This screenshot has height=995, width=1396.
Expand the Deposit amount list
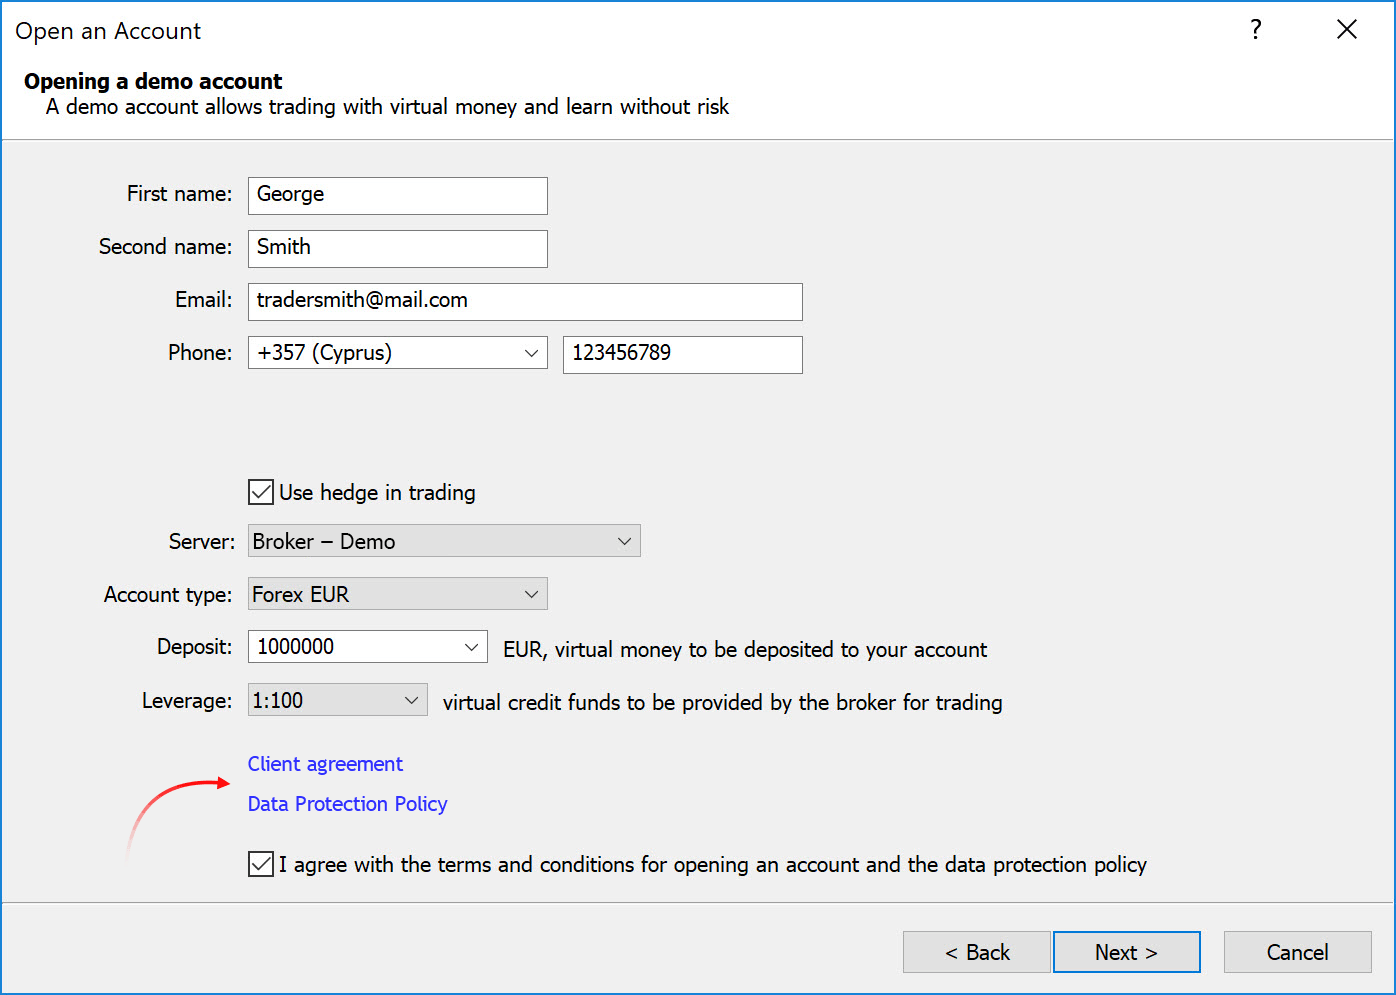(470, 646)
